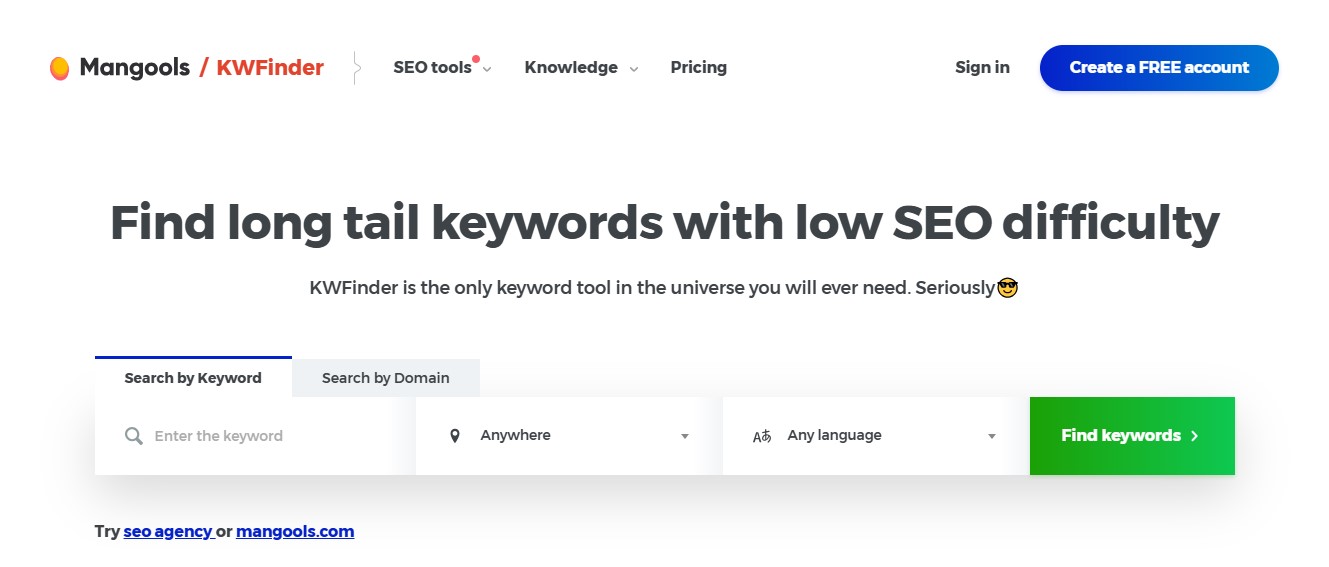Viewport: 1329px width, 567px height.
Task: Click the Mangools orange logo icon
Action: pyautogui.click(x=59, y=68)
